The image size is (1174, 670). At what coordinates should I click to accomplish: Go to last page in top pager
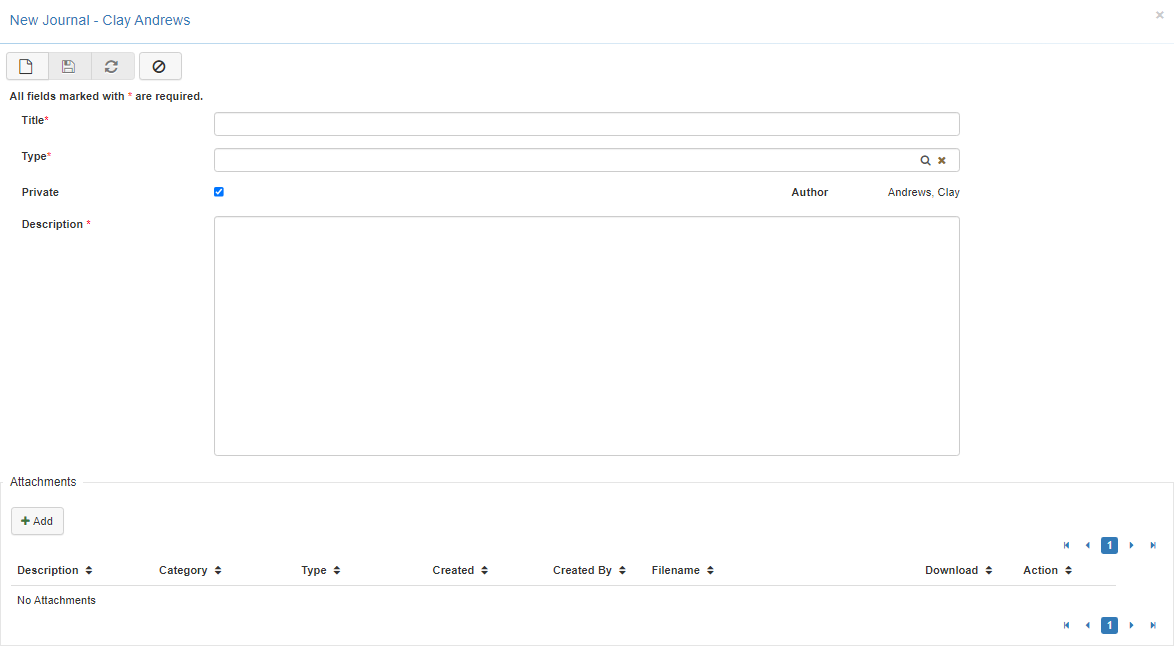coord(1153,545)
